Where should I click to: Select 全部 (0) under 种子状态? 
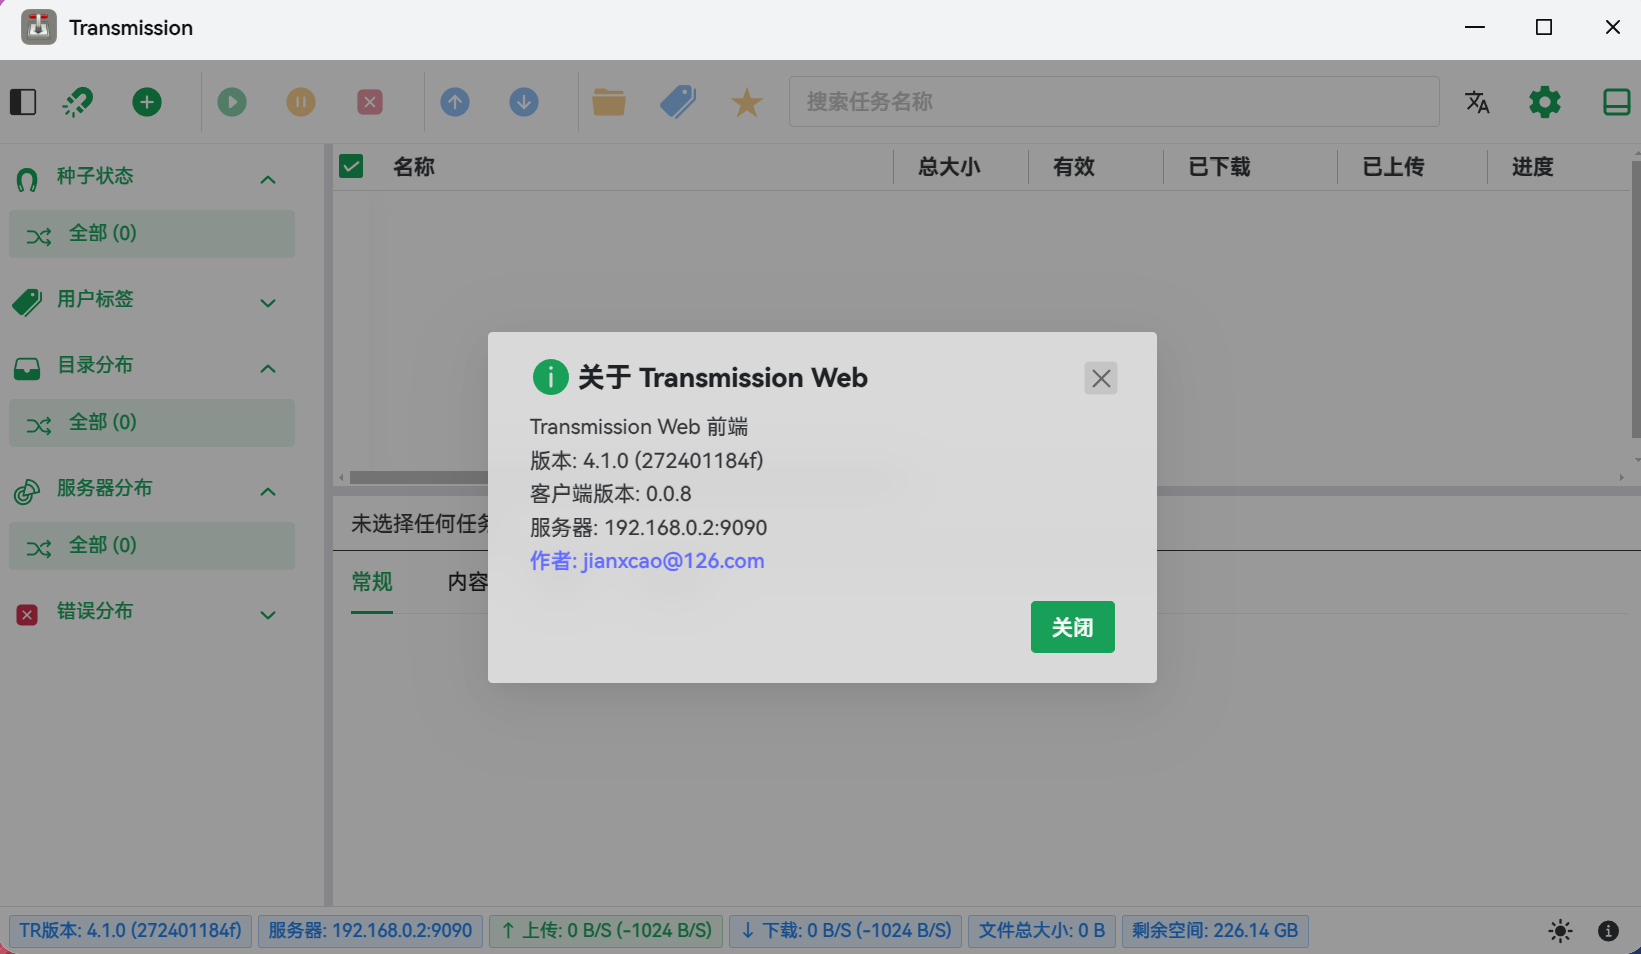click(x=152, y=234)
